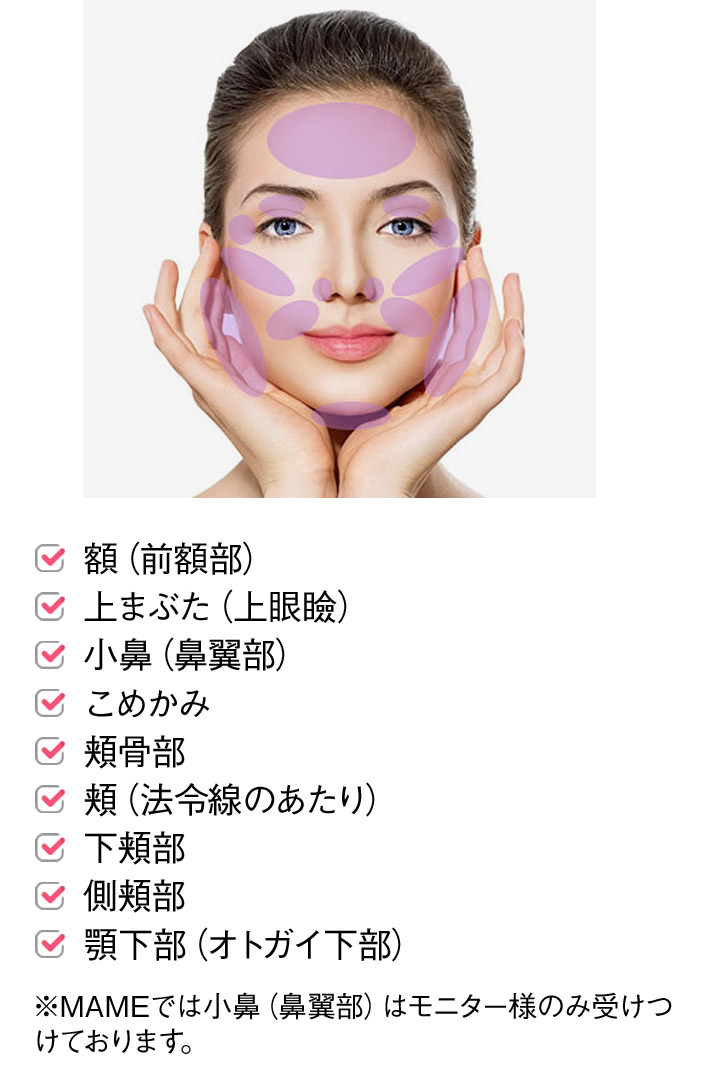Toggle the 小鼻 (鼻翼部) checkbox

[x=49, y=655]
